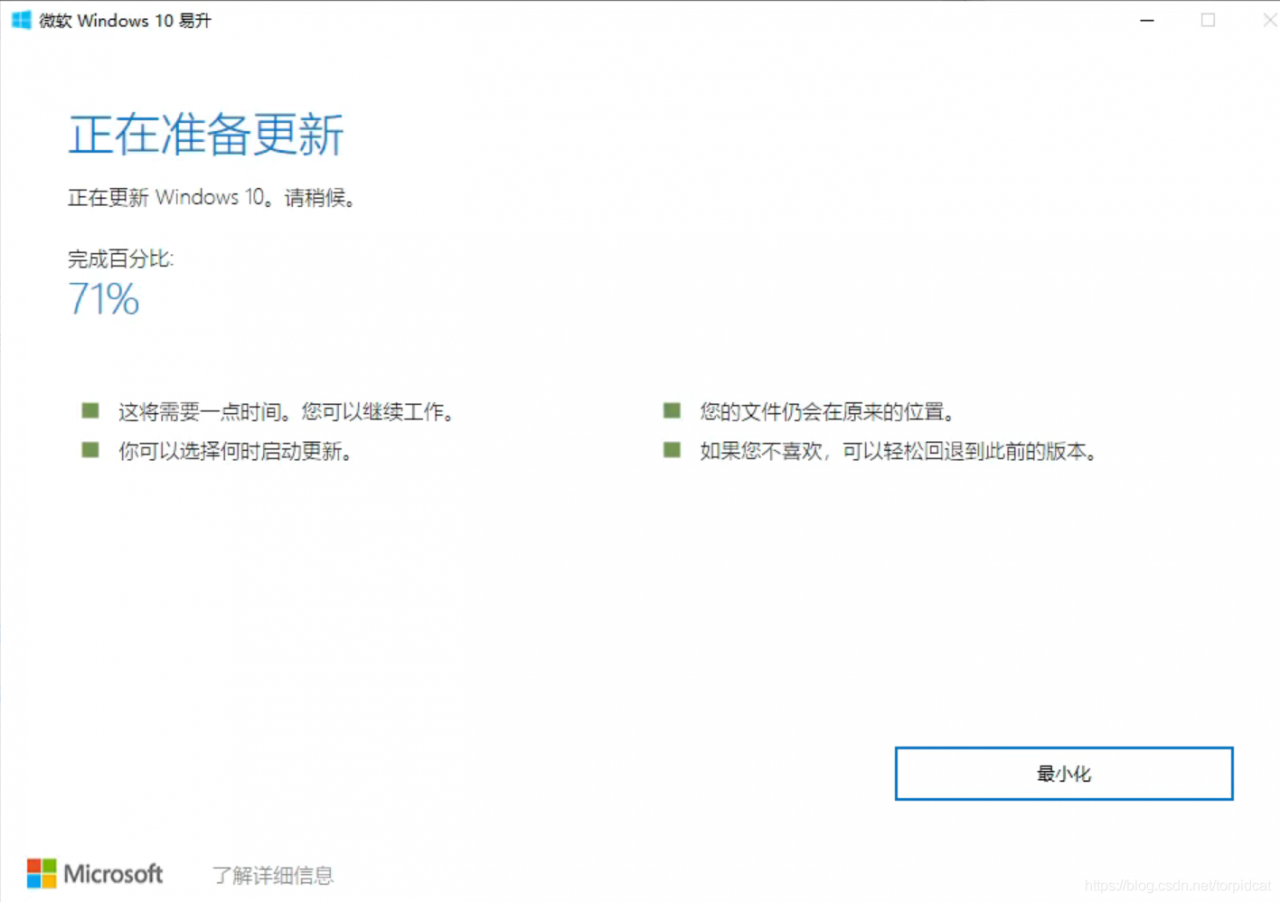
Task: Minimize the window using the title bar dash
Action: tap(1146, 20)
